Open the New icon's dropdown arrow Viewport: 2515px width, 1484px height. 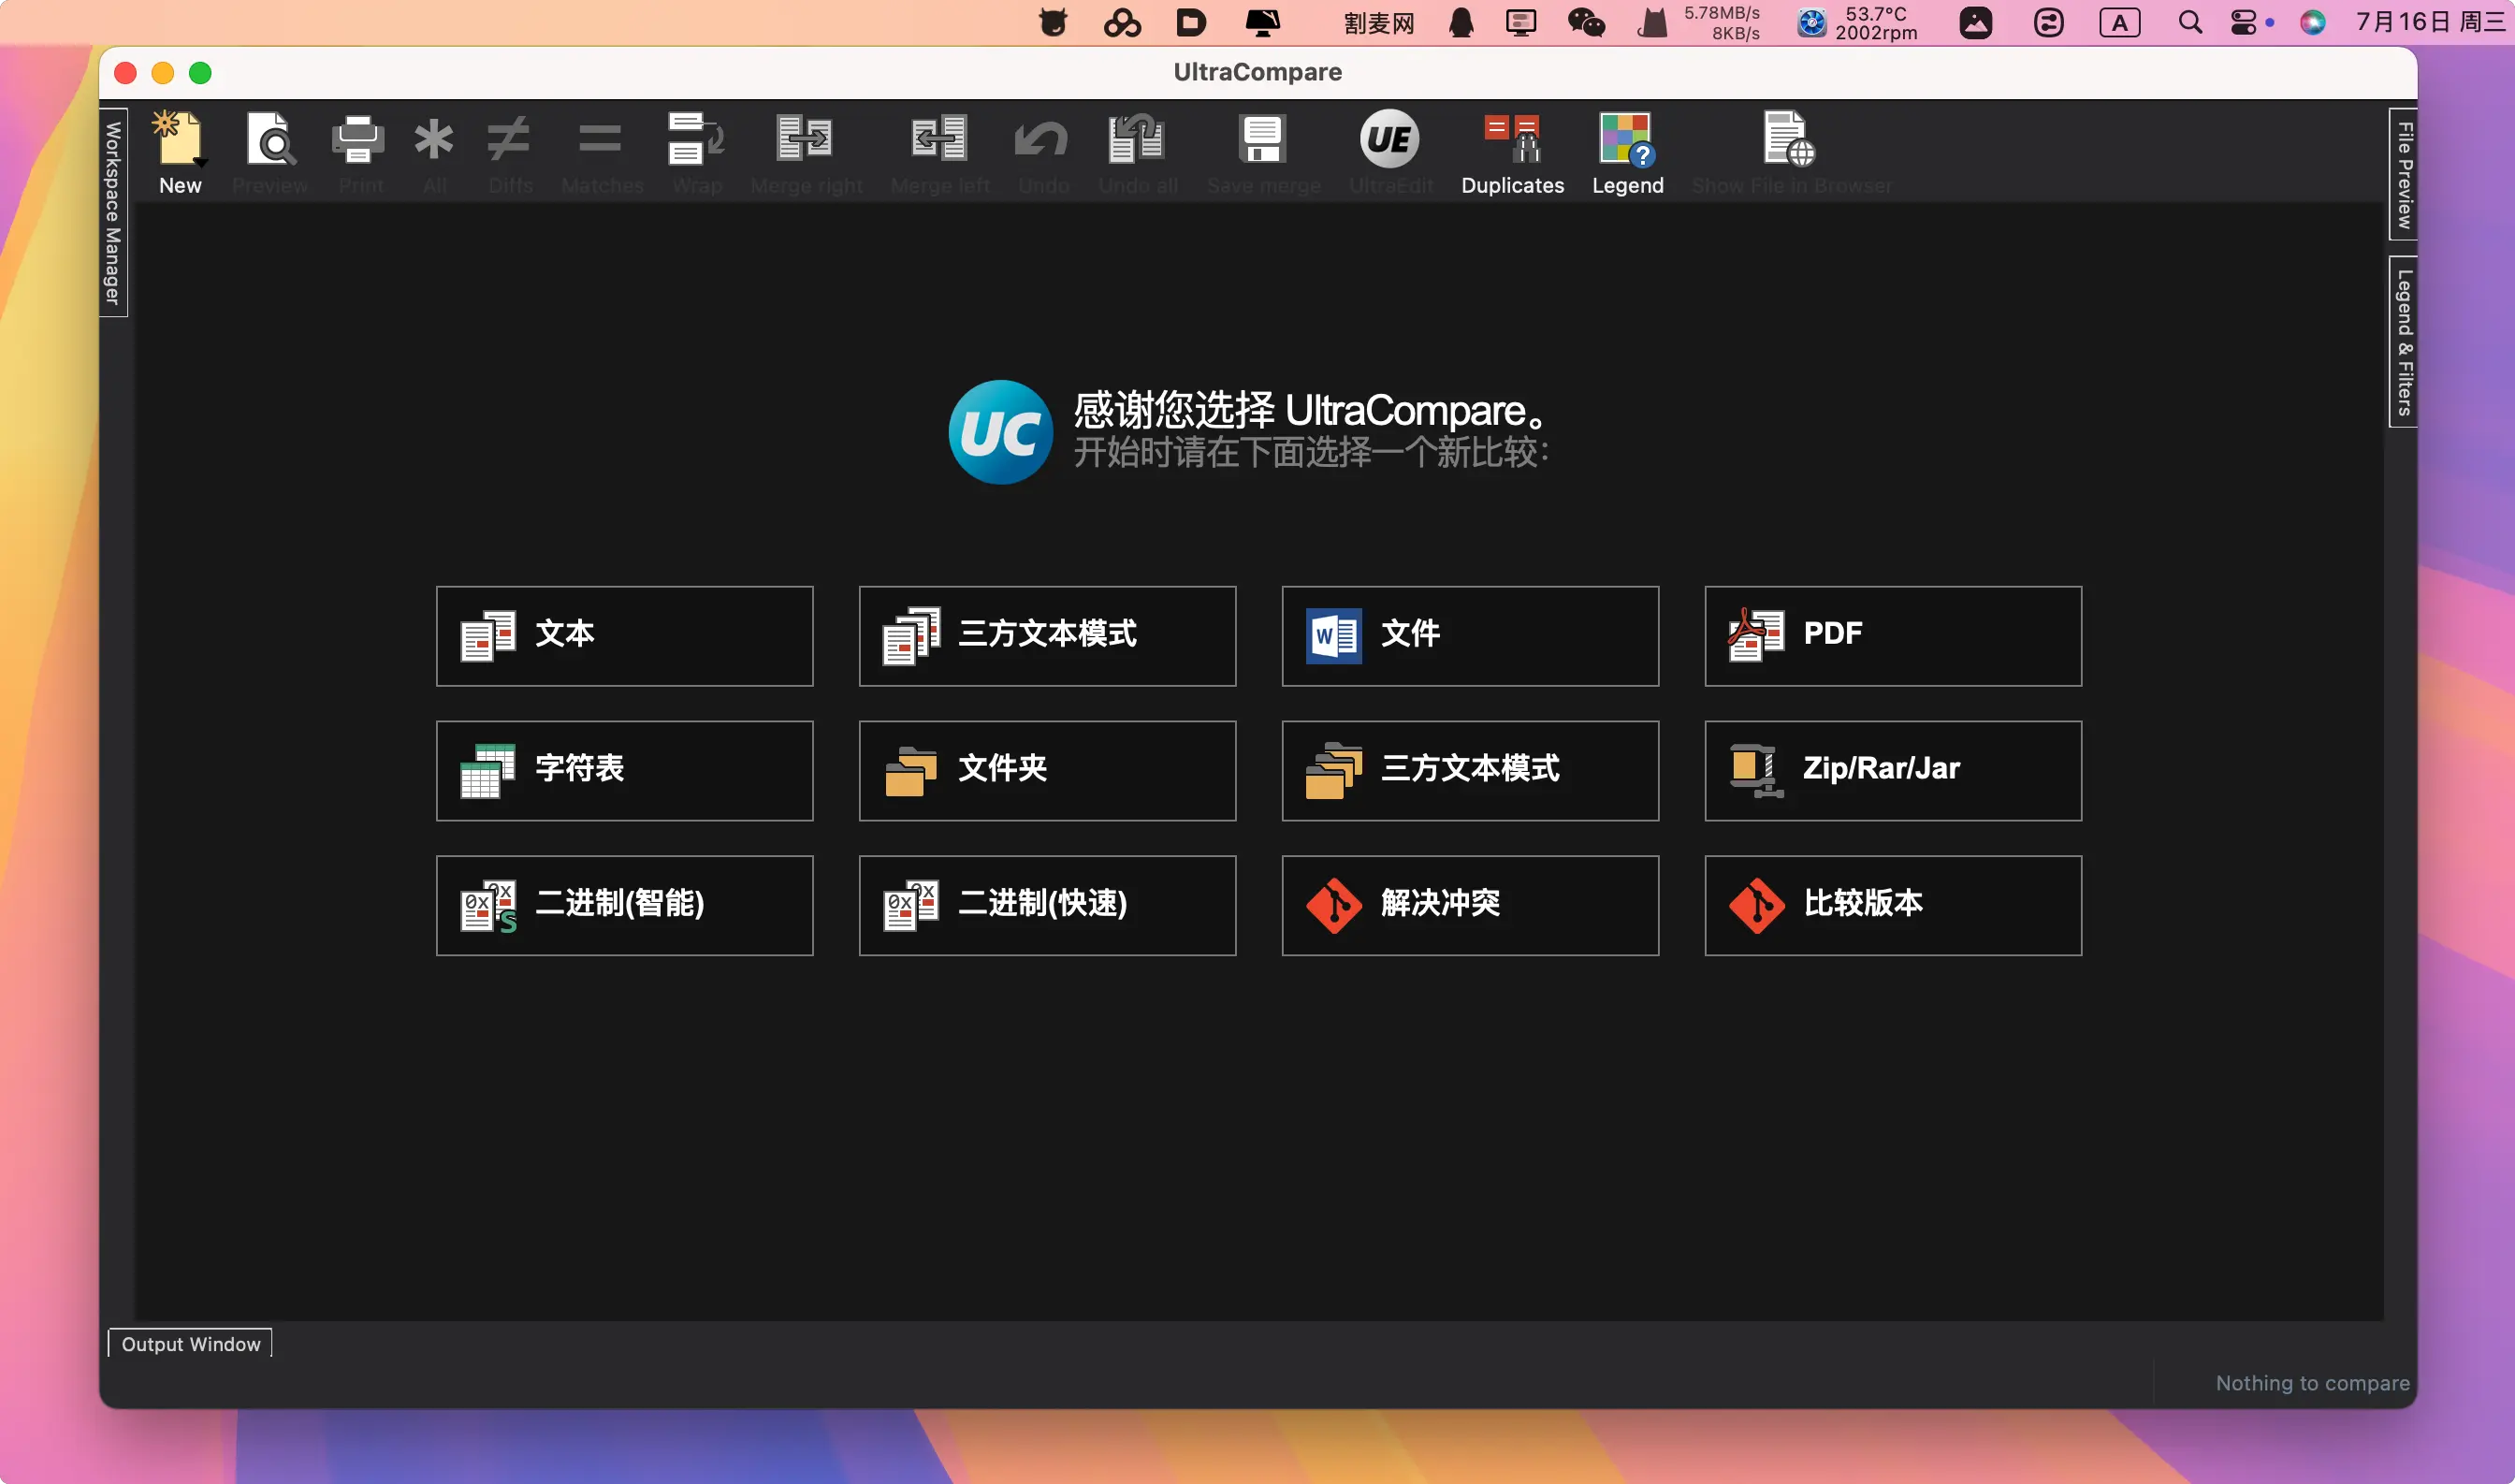201,162
